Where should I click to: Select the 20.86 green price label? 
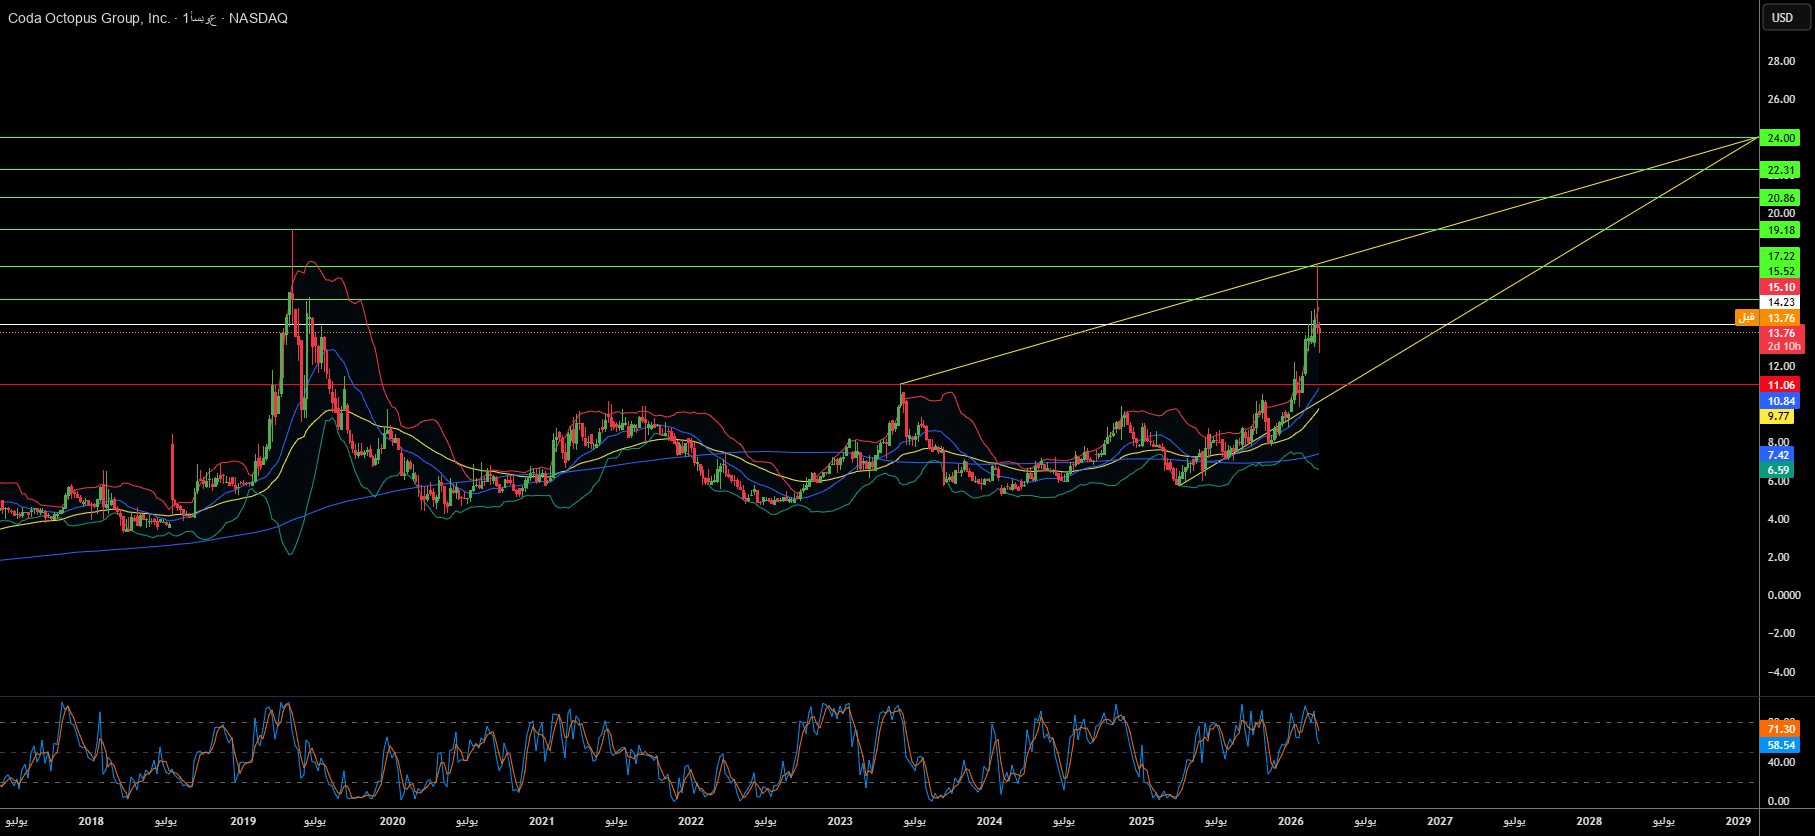pos(1781,198)
